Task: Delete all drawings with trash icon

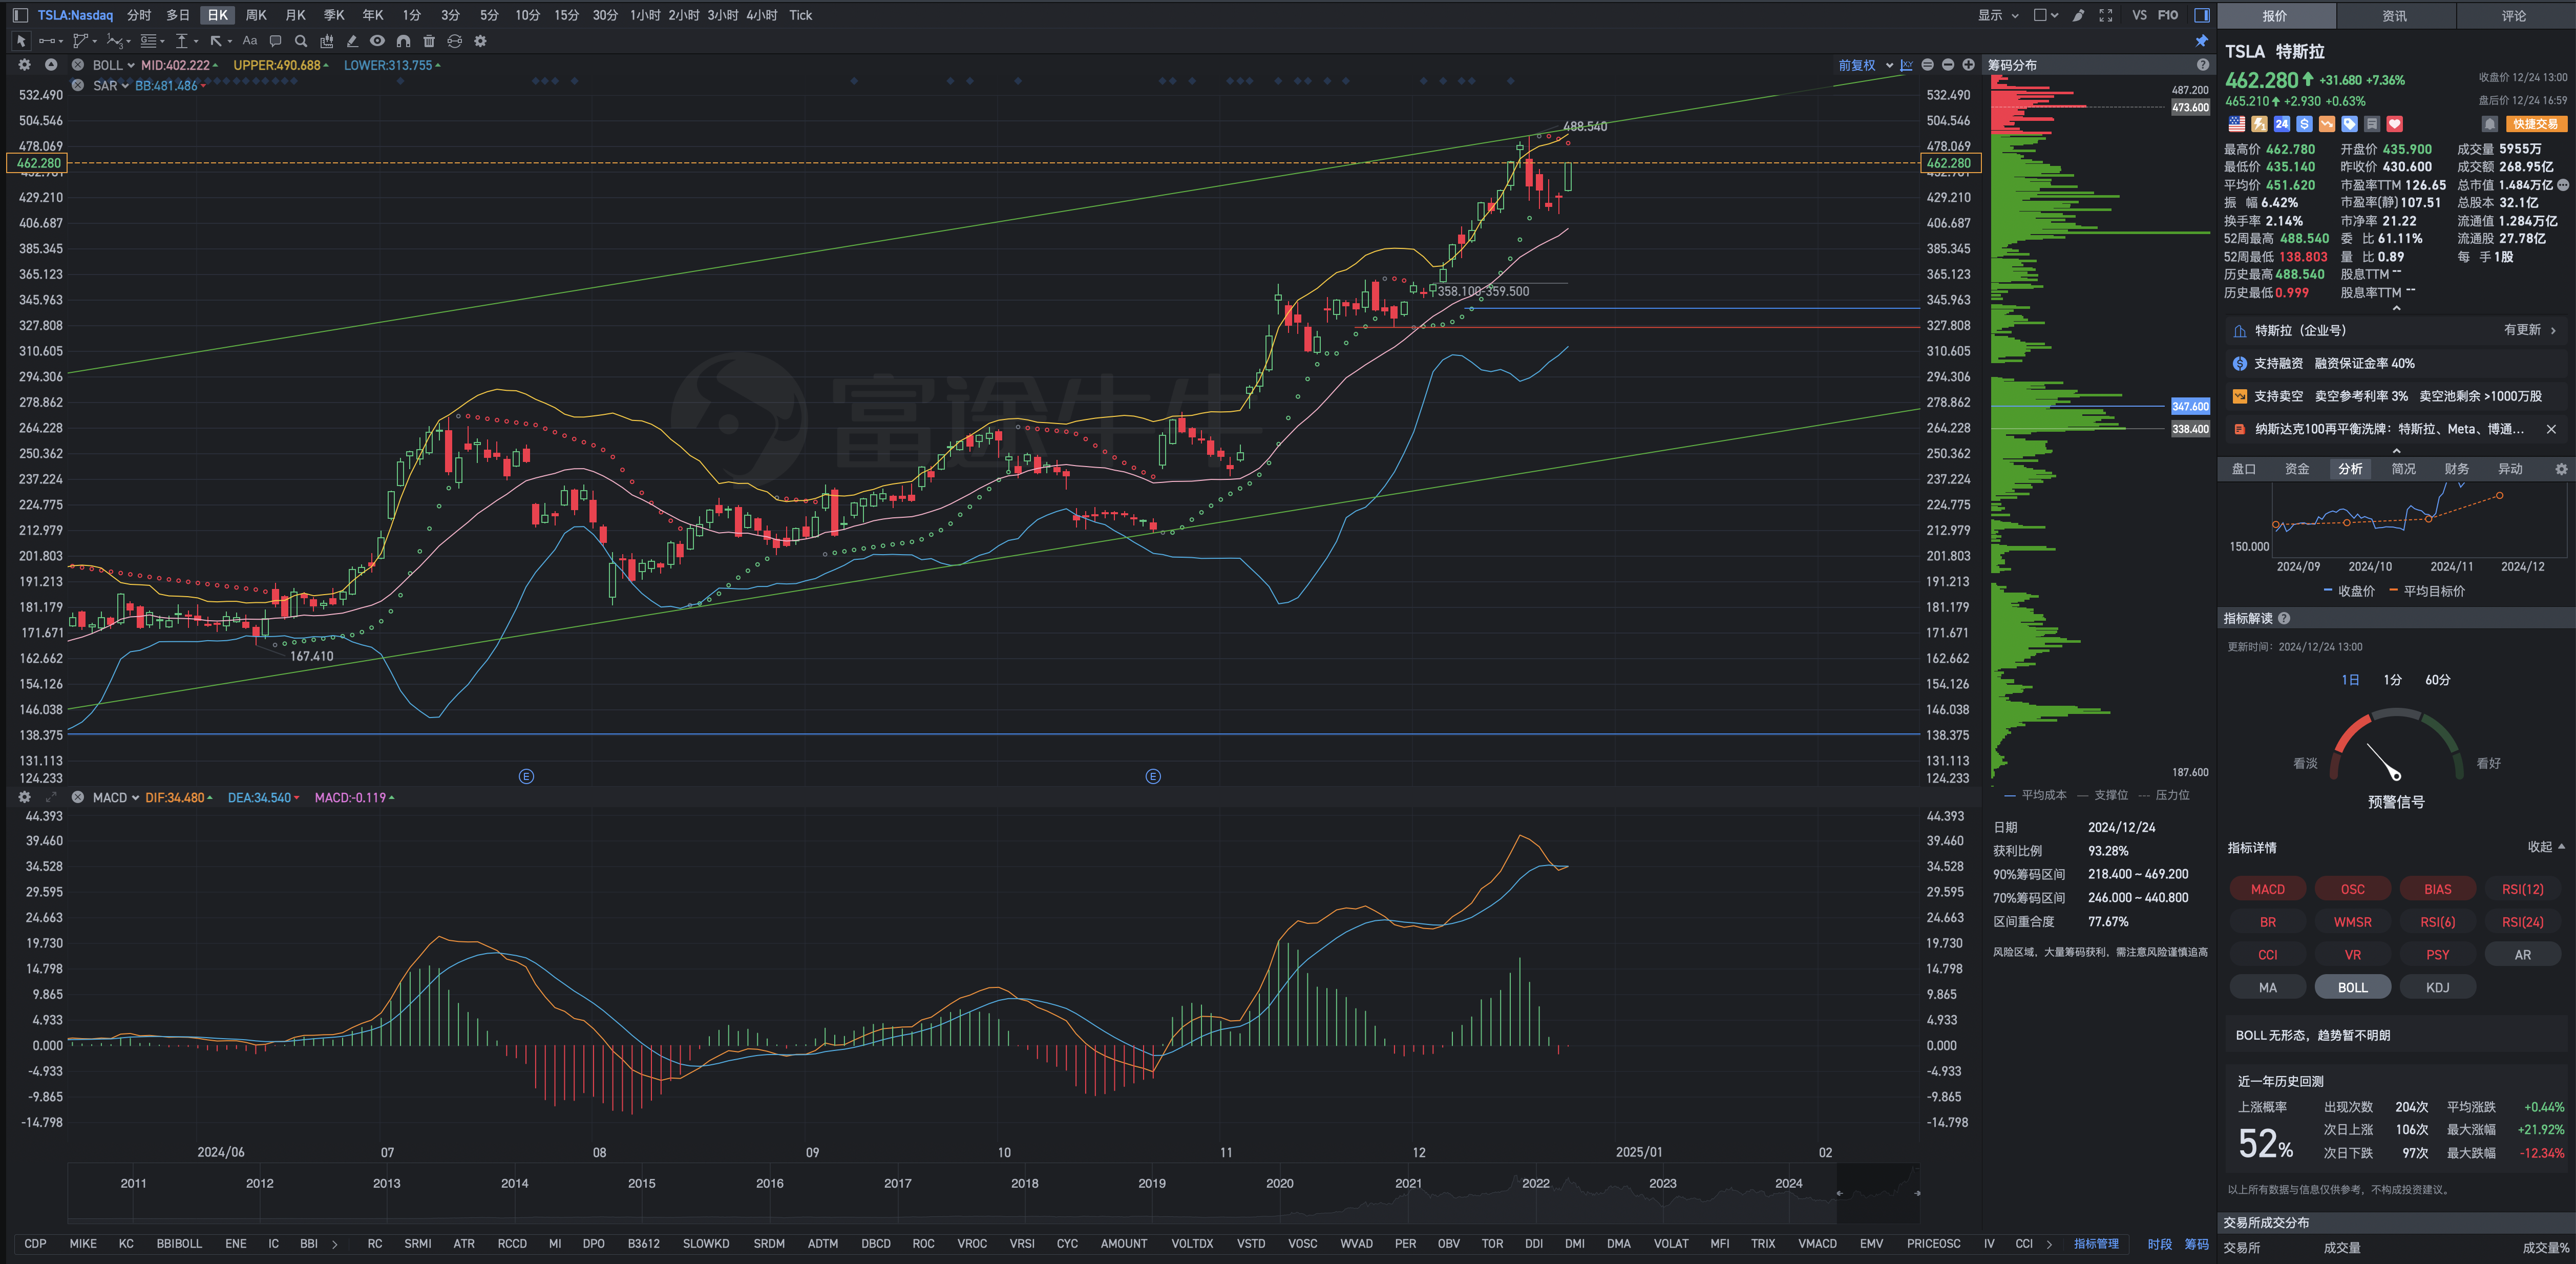Action: coord(429,41)
